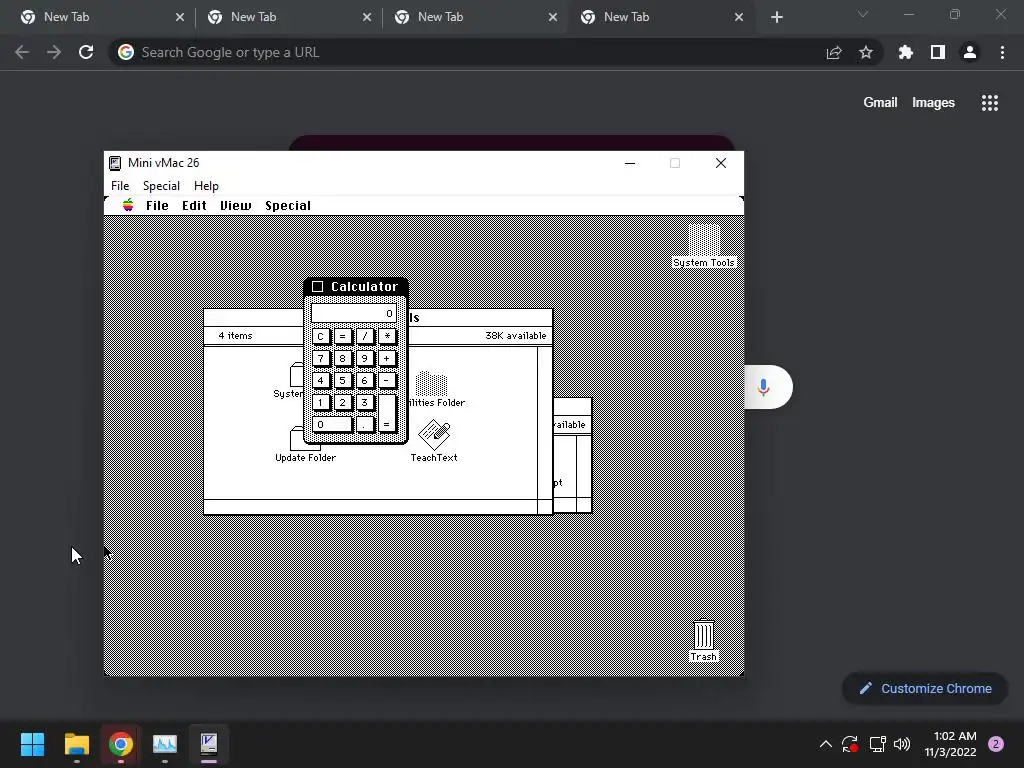
Task: Open the Google apps grid icon
Action: (990, 103)
